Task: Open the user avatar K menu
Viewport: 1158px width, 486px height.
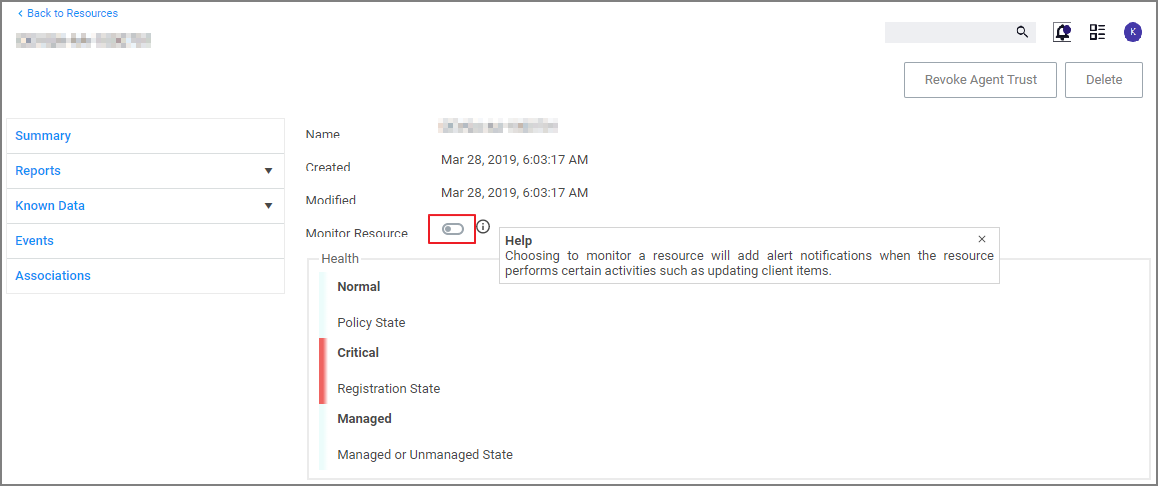Action: pos(1132,32)
